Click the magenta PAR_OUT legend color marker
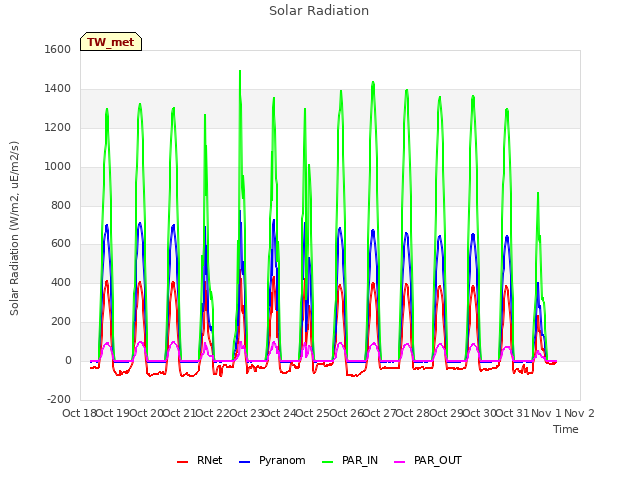The image size is (640, 480). [400, 462]
